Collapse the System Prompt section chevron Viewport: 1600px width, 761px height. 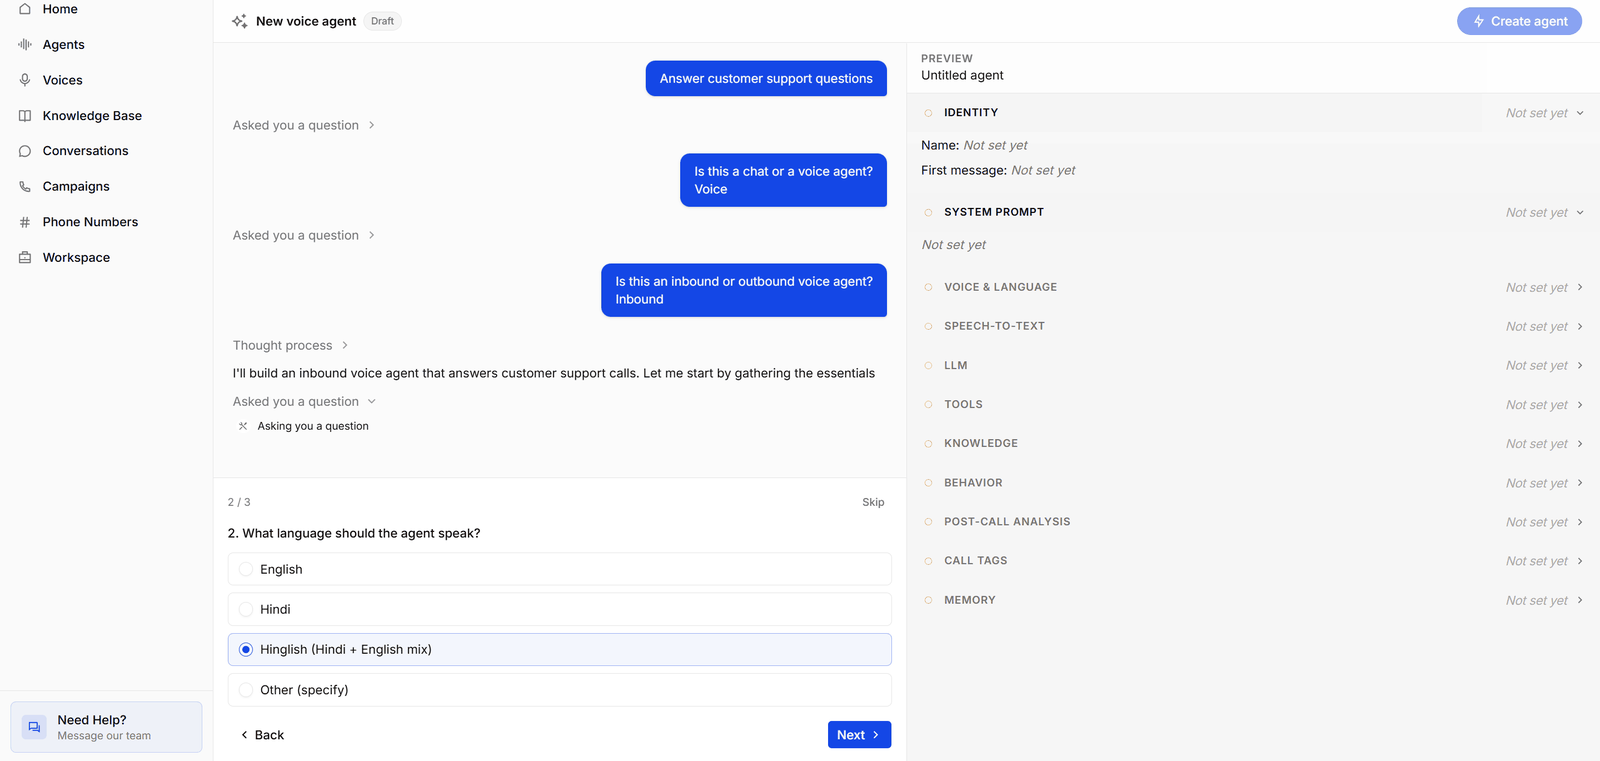pos(1580,212)
